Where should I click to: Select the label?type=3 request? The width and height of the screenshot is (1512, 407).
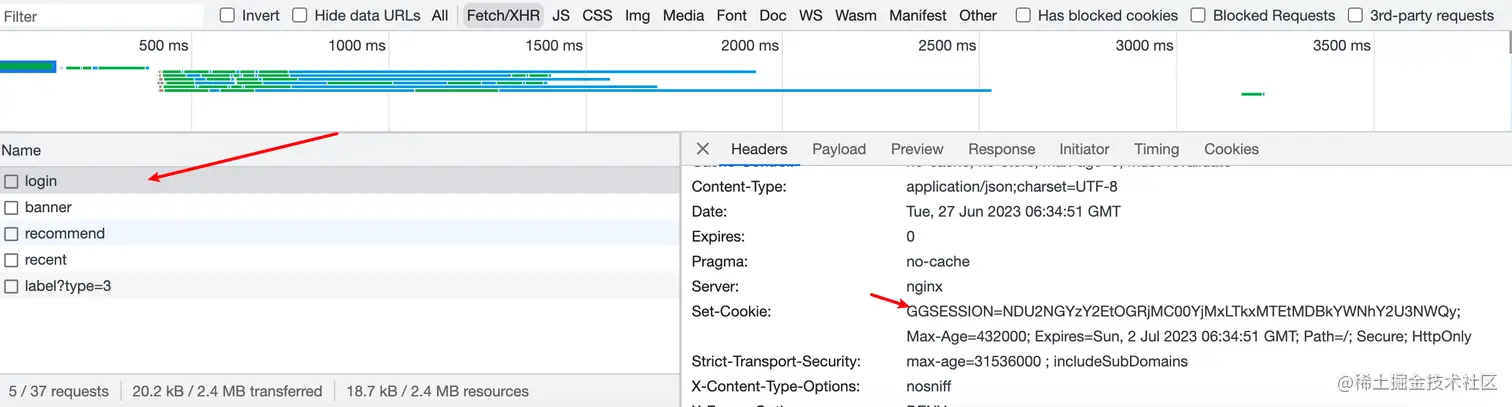click(x=68, y=286)
